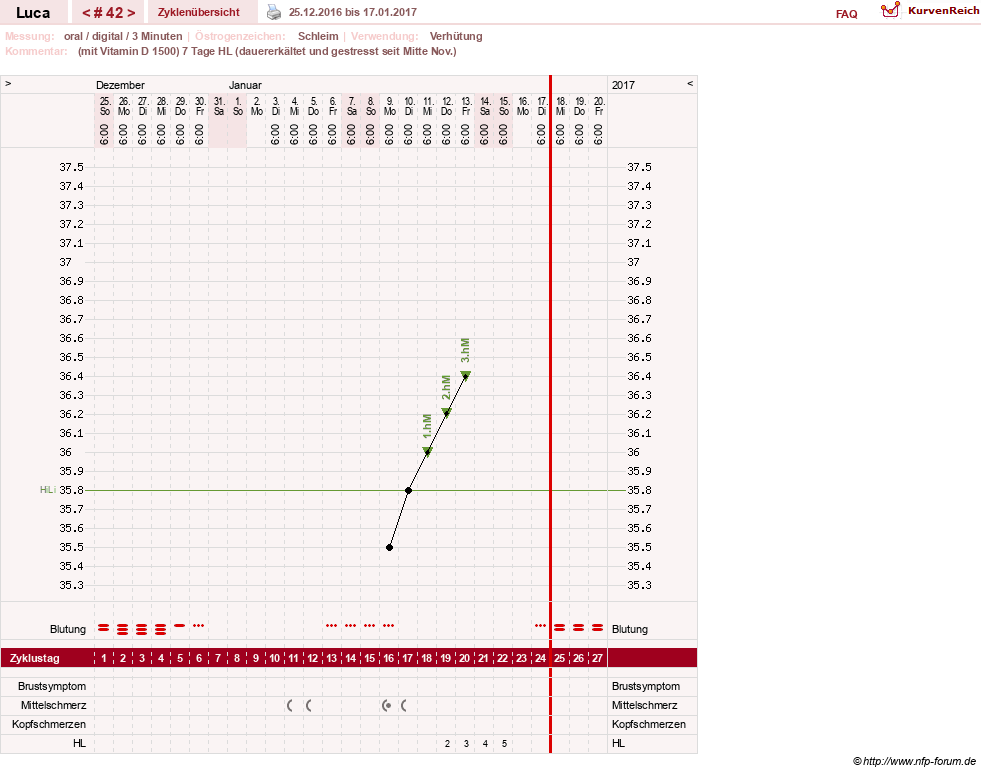Go to previous cycle with left arrow

click(x=86, y=13)
